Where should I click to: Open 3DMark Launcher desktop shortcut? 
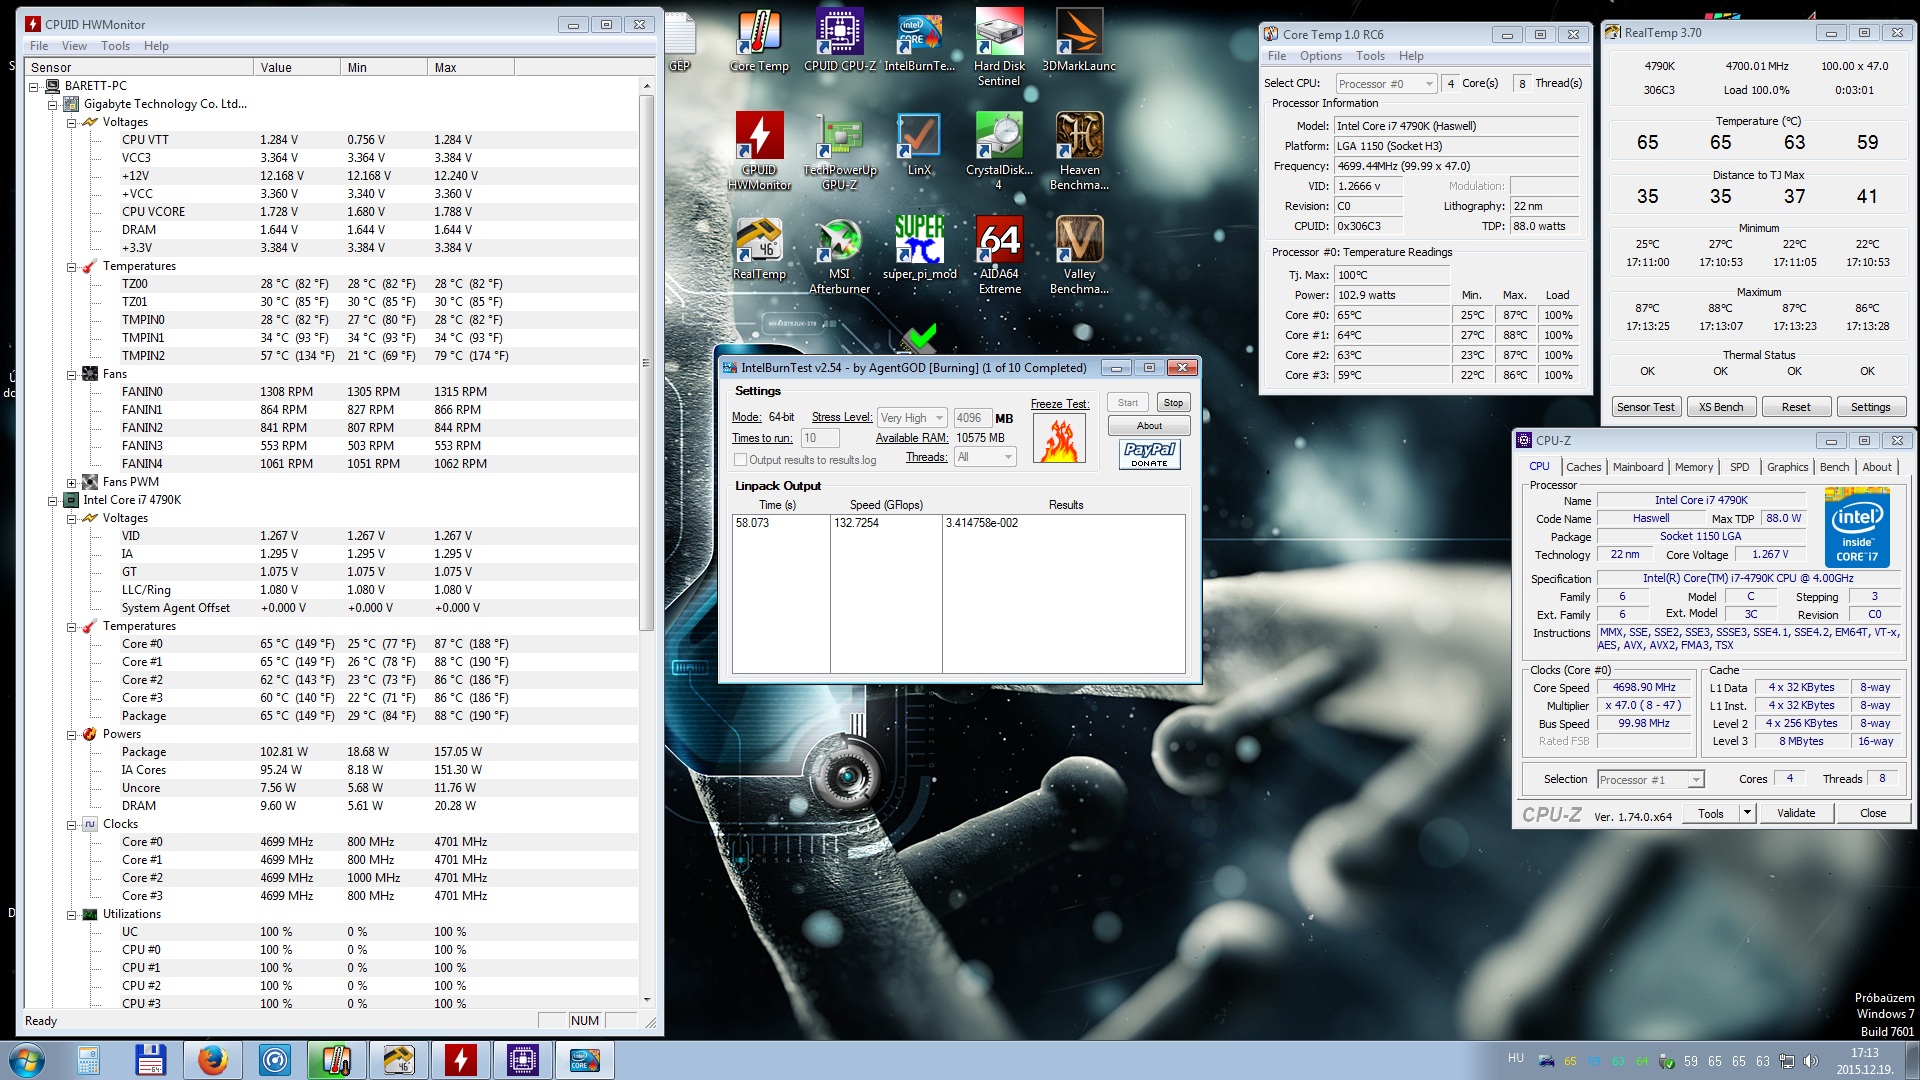[x=1079, y=41]
